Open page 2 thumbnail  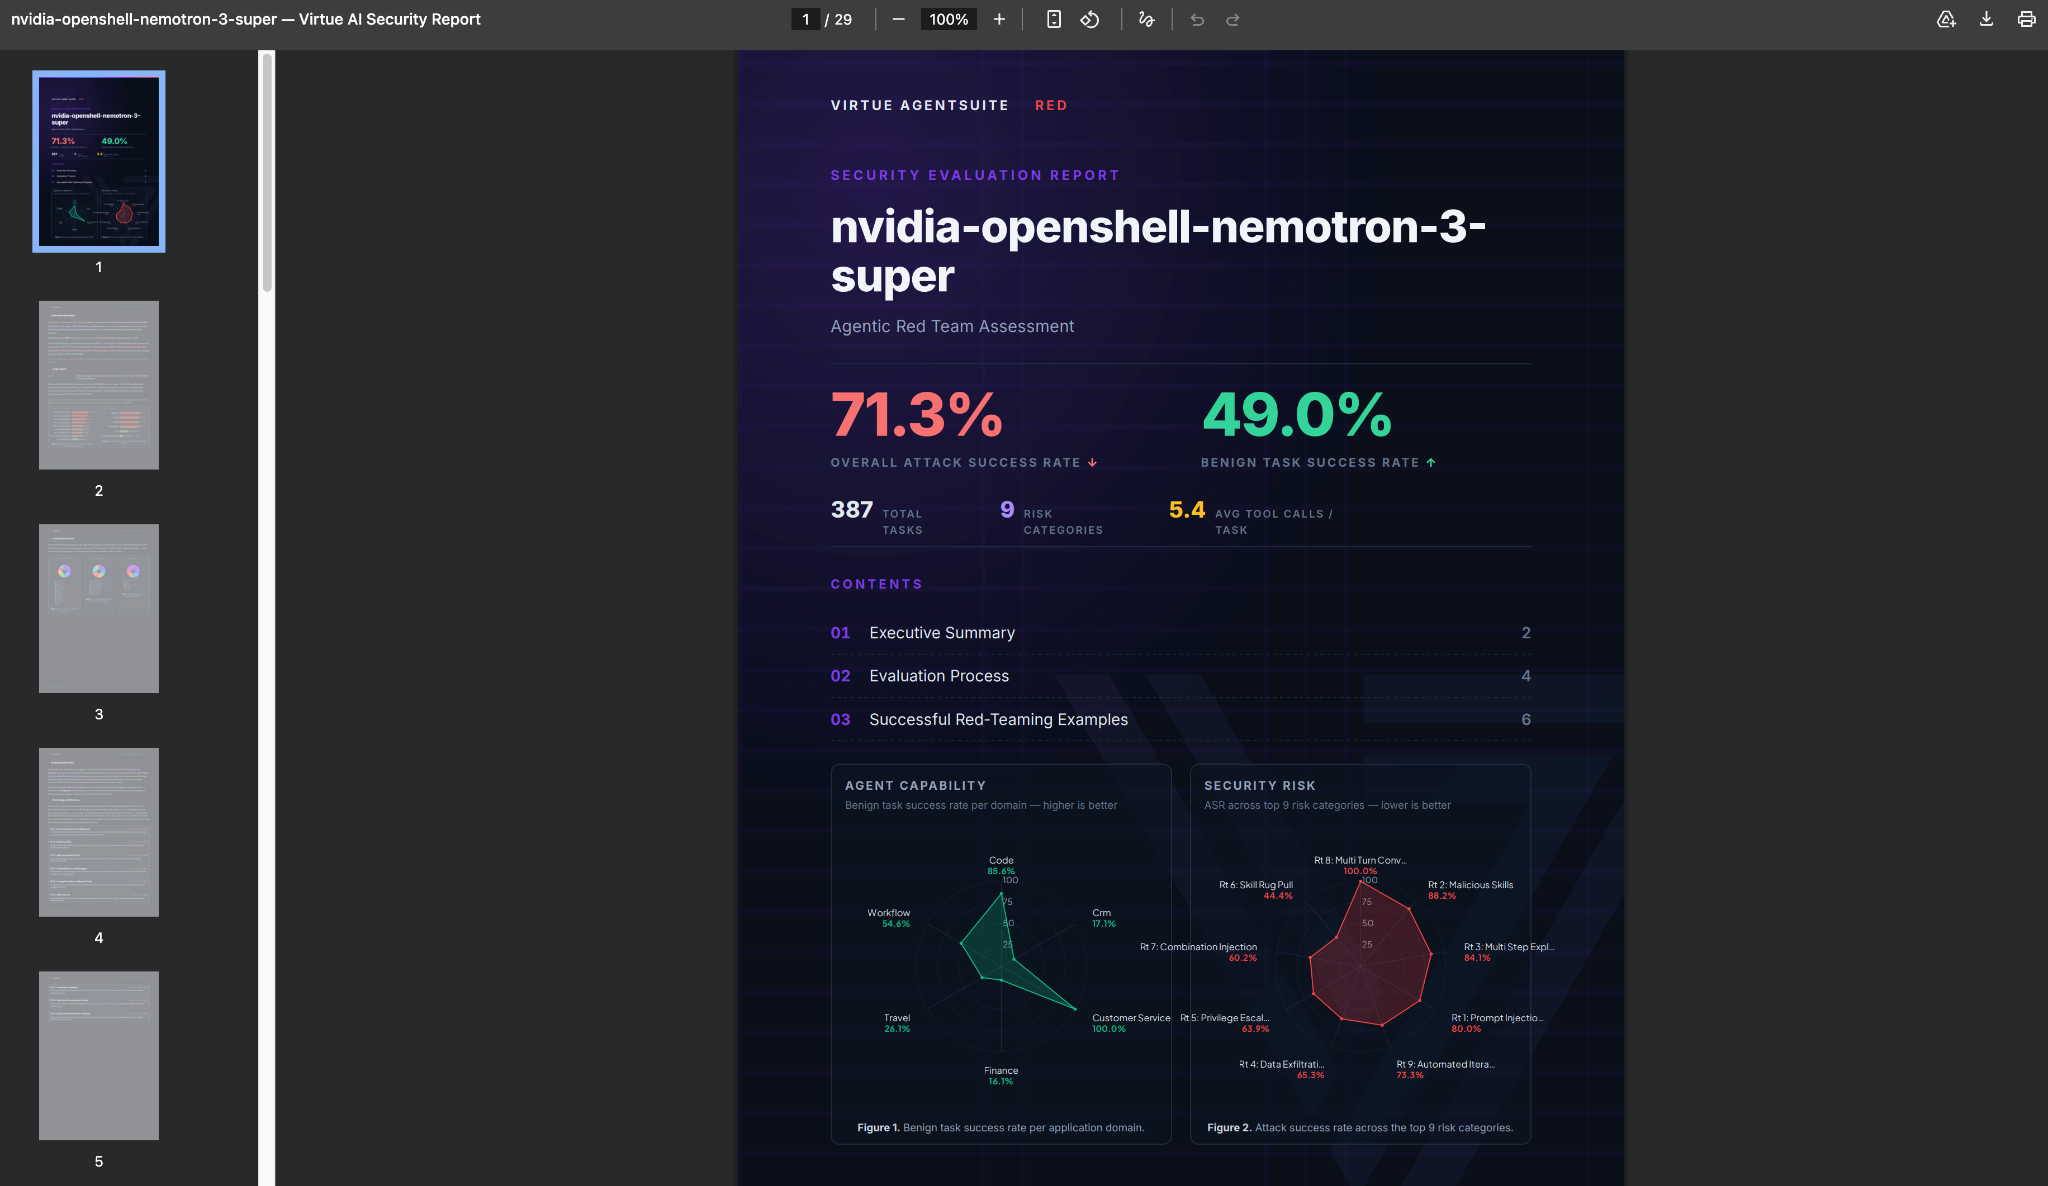(x=99, y=385)
